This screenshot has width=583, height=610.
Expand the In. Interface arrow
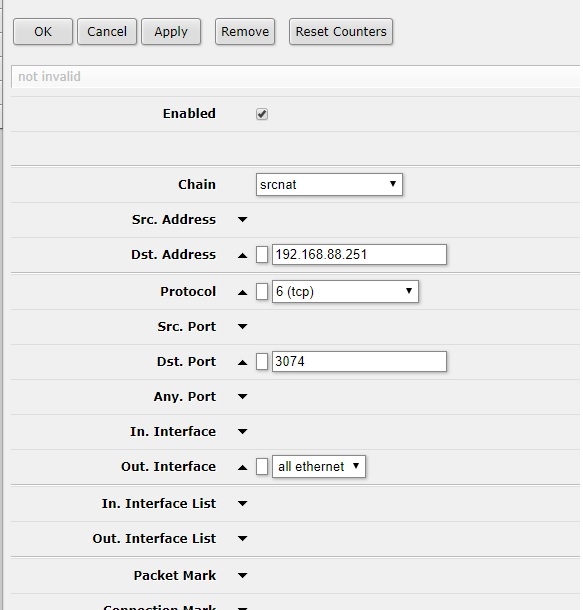click(x=242, y=431)
